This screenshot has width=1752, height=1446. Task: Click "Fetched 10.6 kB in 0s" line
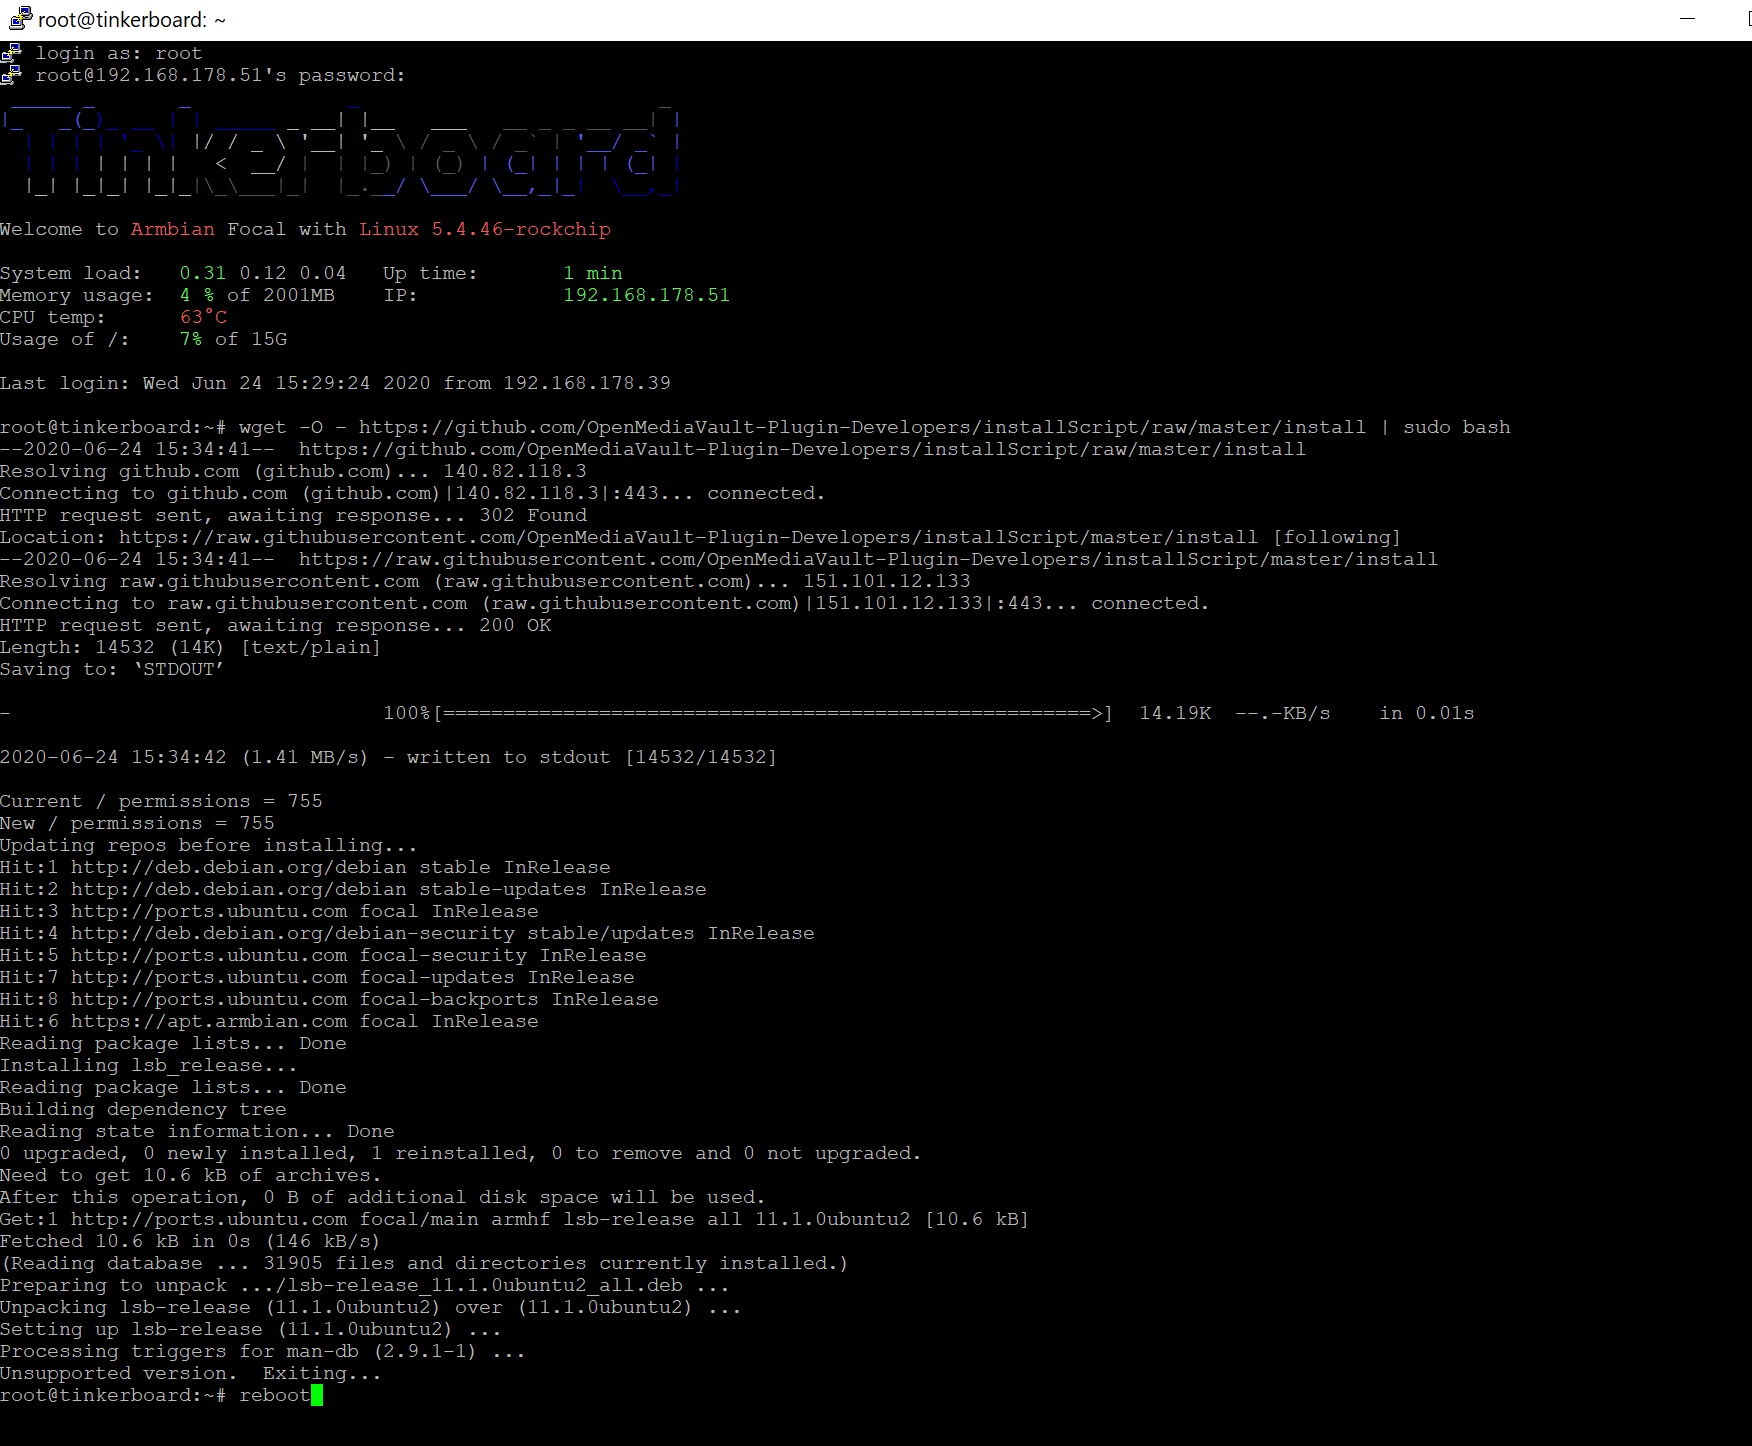[x=191, y=1241]
